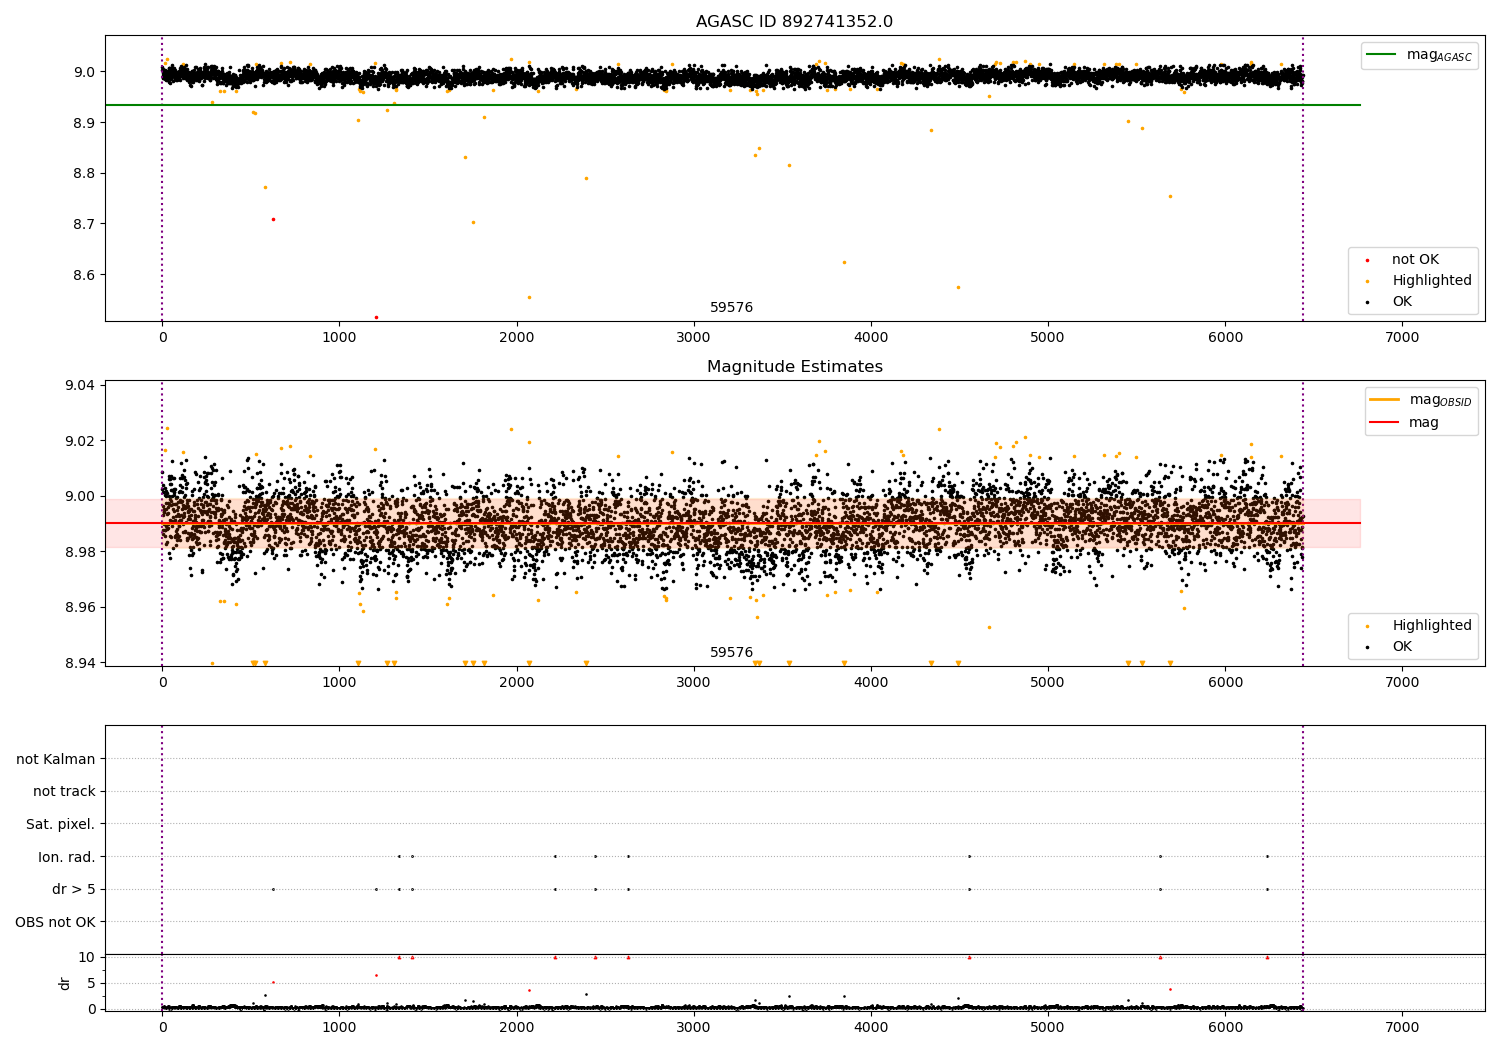Click 'OK' legend entry below top panel's 'Highlighted'
The width and height of the screenshot is (1500, 1050).
pyautogui.click(x=1402, y=302)
